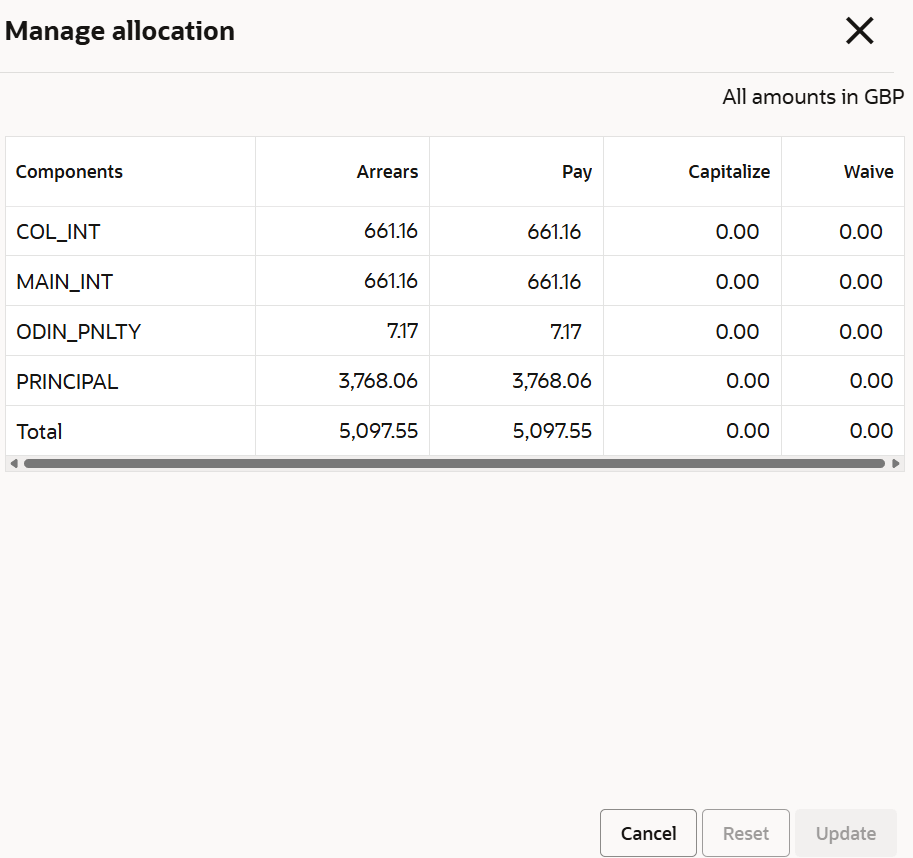Select the Capitalize column header
Viewport: 913px width, 858px height.
pos(729,172)
